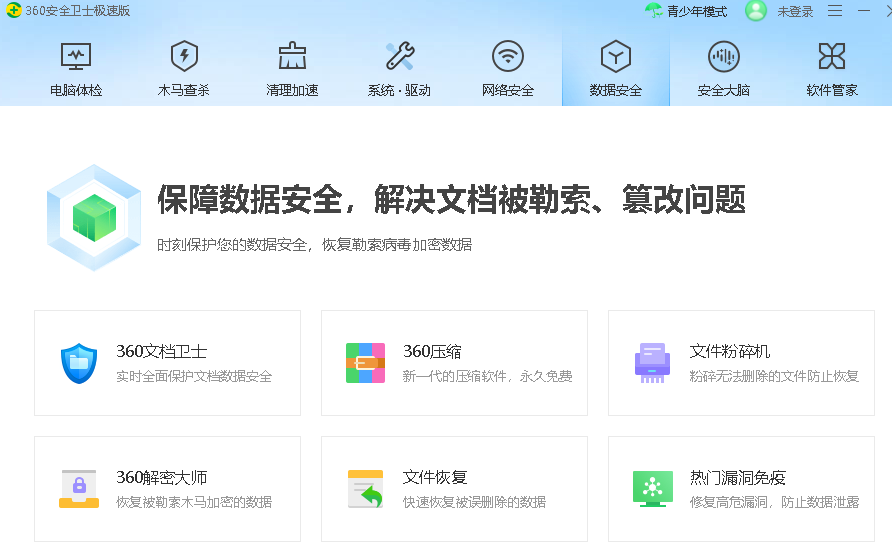Select the 电脑体检 tab label
Viewport: 892px width, 560px height.
(x=76, y=90)
